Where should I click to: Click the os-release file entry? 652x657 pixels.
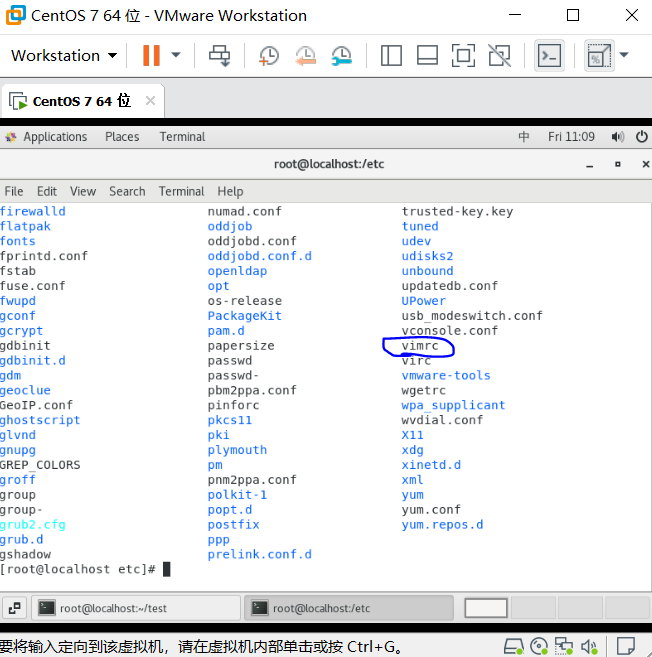click(x=245, y=301)
